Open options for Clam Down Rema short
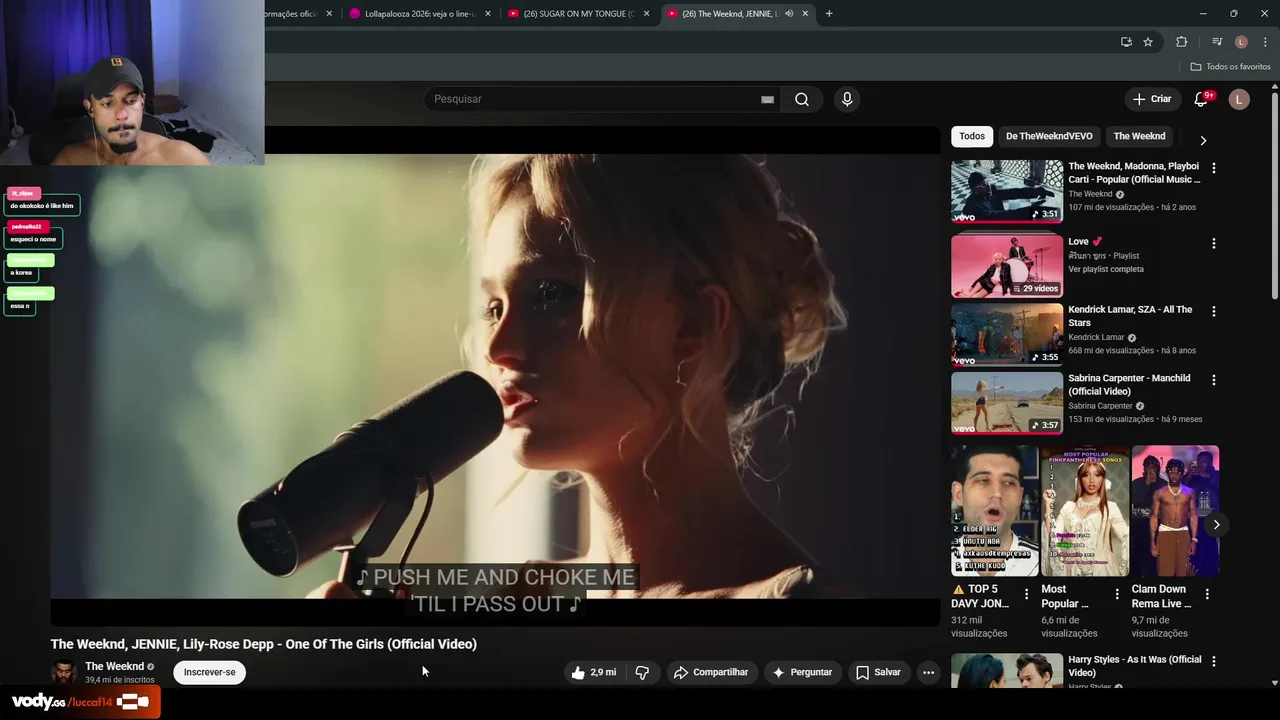The image size is (1280, 720). (1207, 594)
